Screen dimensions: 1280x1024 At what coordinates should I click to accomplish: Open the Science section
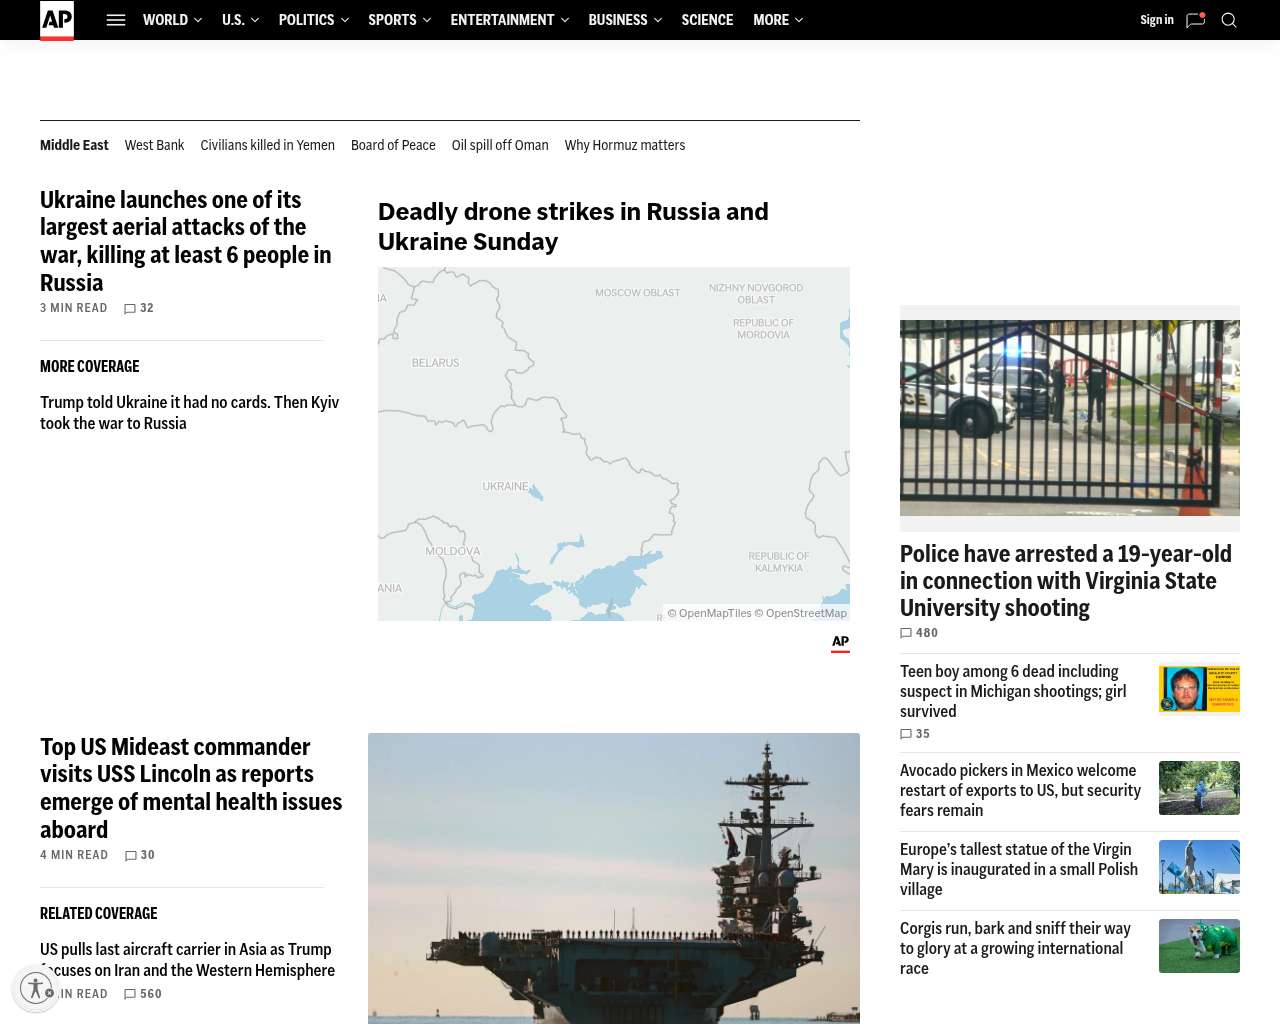(707, 20)
